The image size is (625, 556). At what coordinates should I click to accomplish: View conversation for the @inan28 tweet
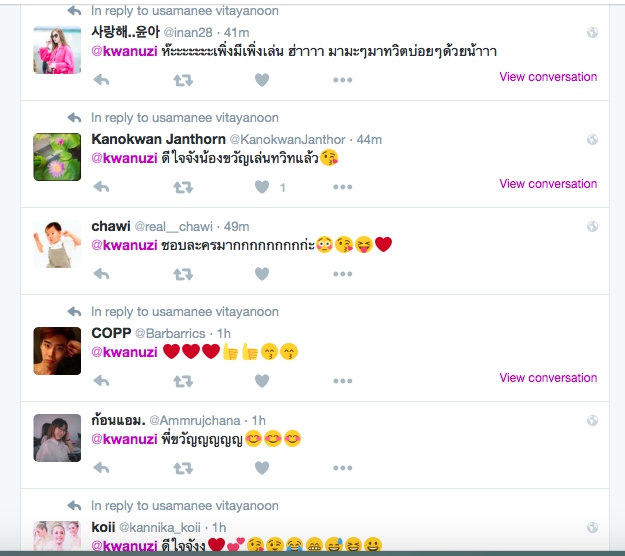coord(548,77)
